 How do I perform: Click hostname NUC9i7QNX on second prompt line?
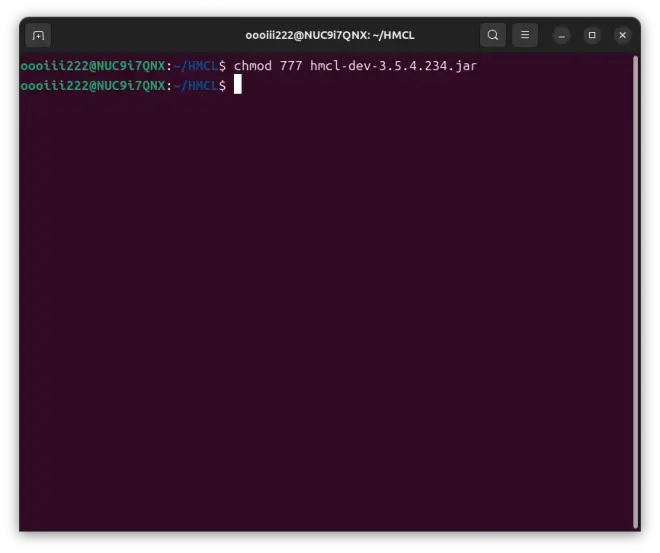129,85
